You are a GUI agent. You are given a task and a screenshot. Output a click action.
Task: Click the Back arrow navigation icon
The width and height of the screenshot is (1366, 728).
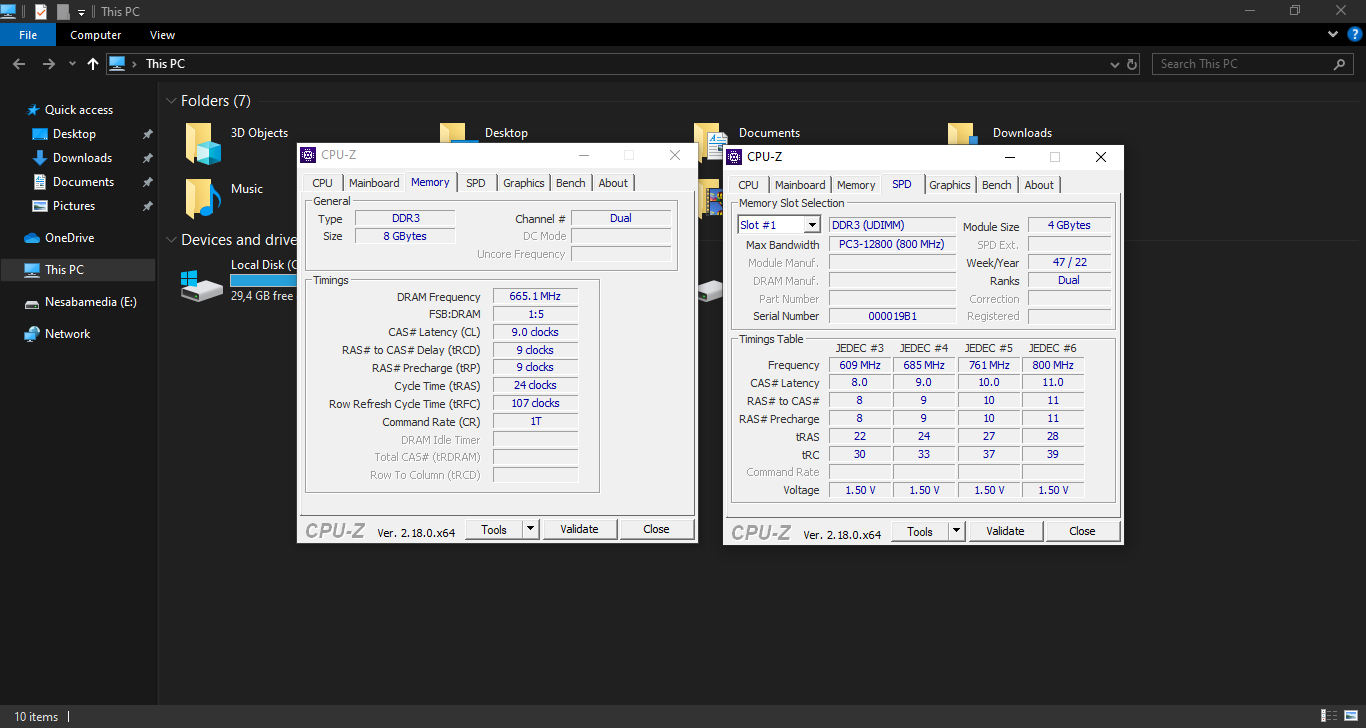coord(19,64)
